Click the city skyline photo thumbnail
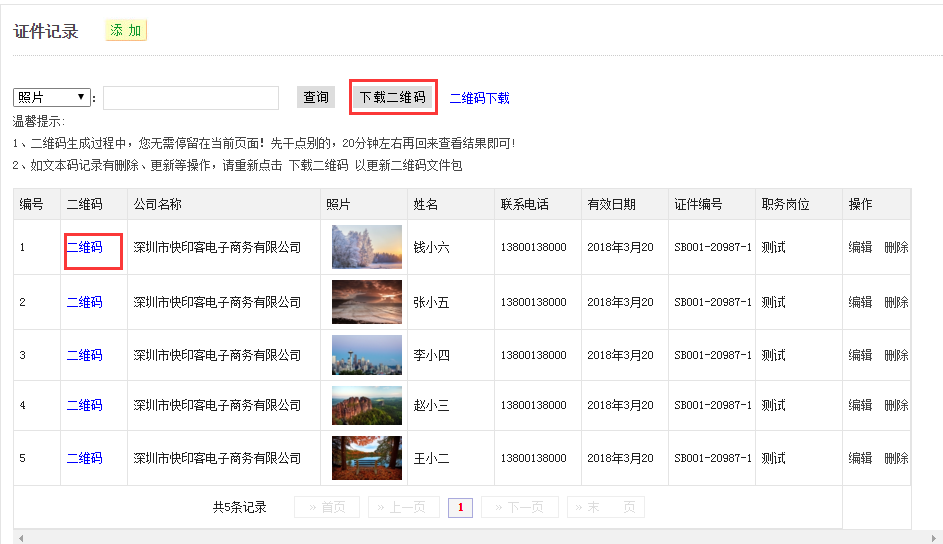This screenshot has height=544, width=943. tap(366, 355)
